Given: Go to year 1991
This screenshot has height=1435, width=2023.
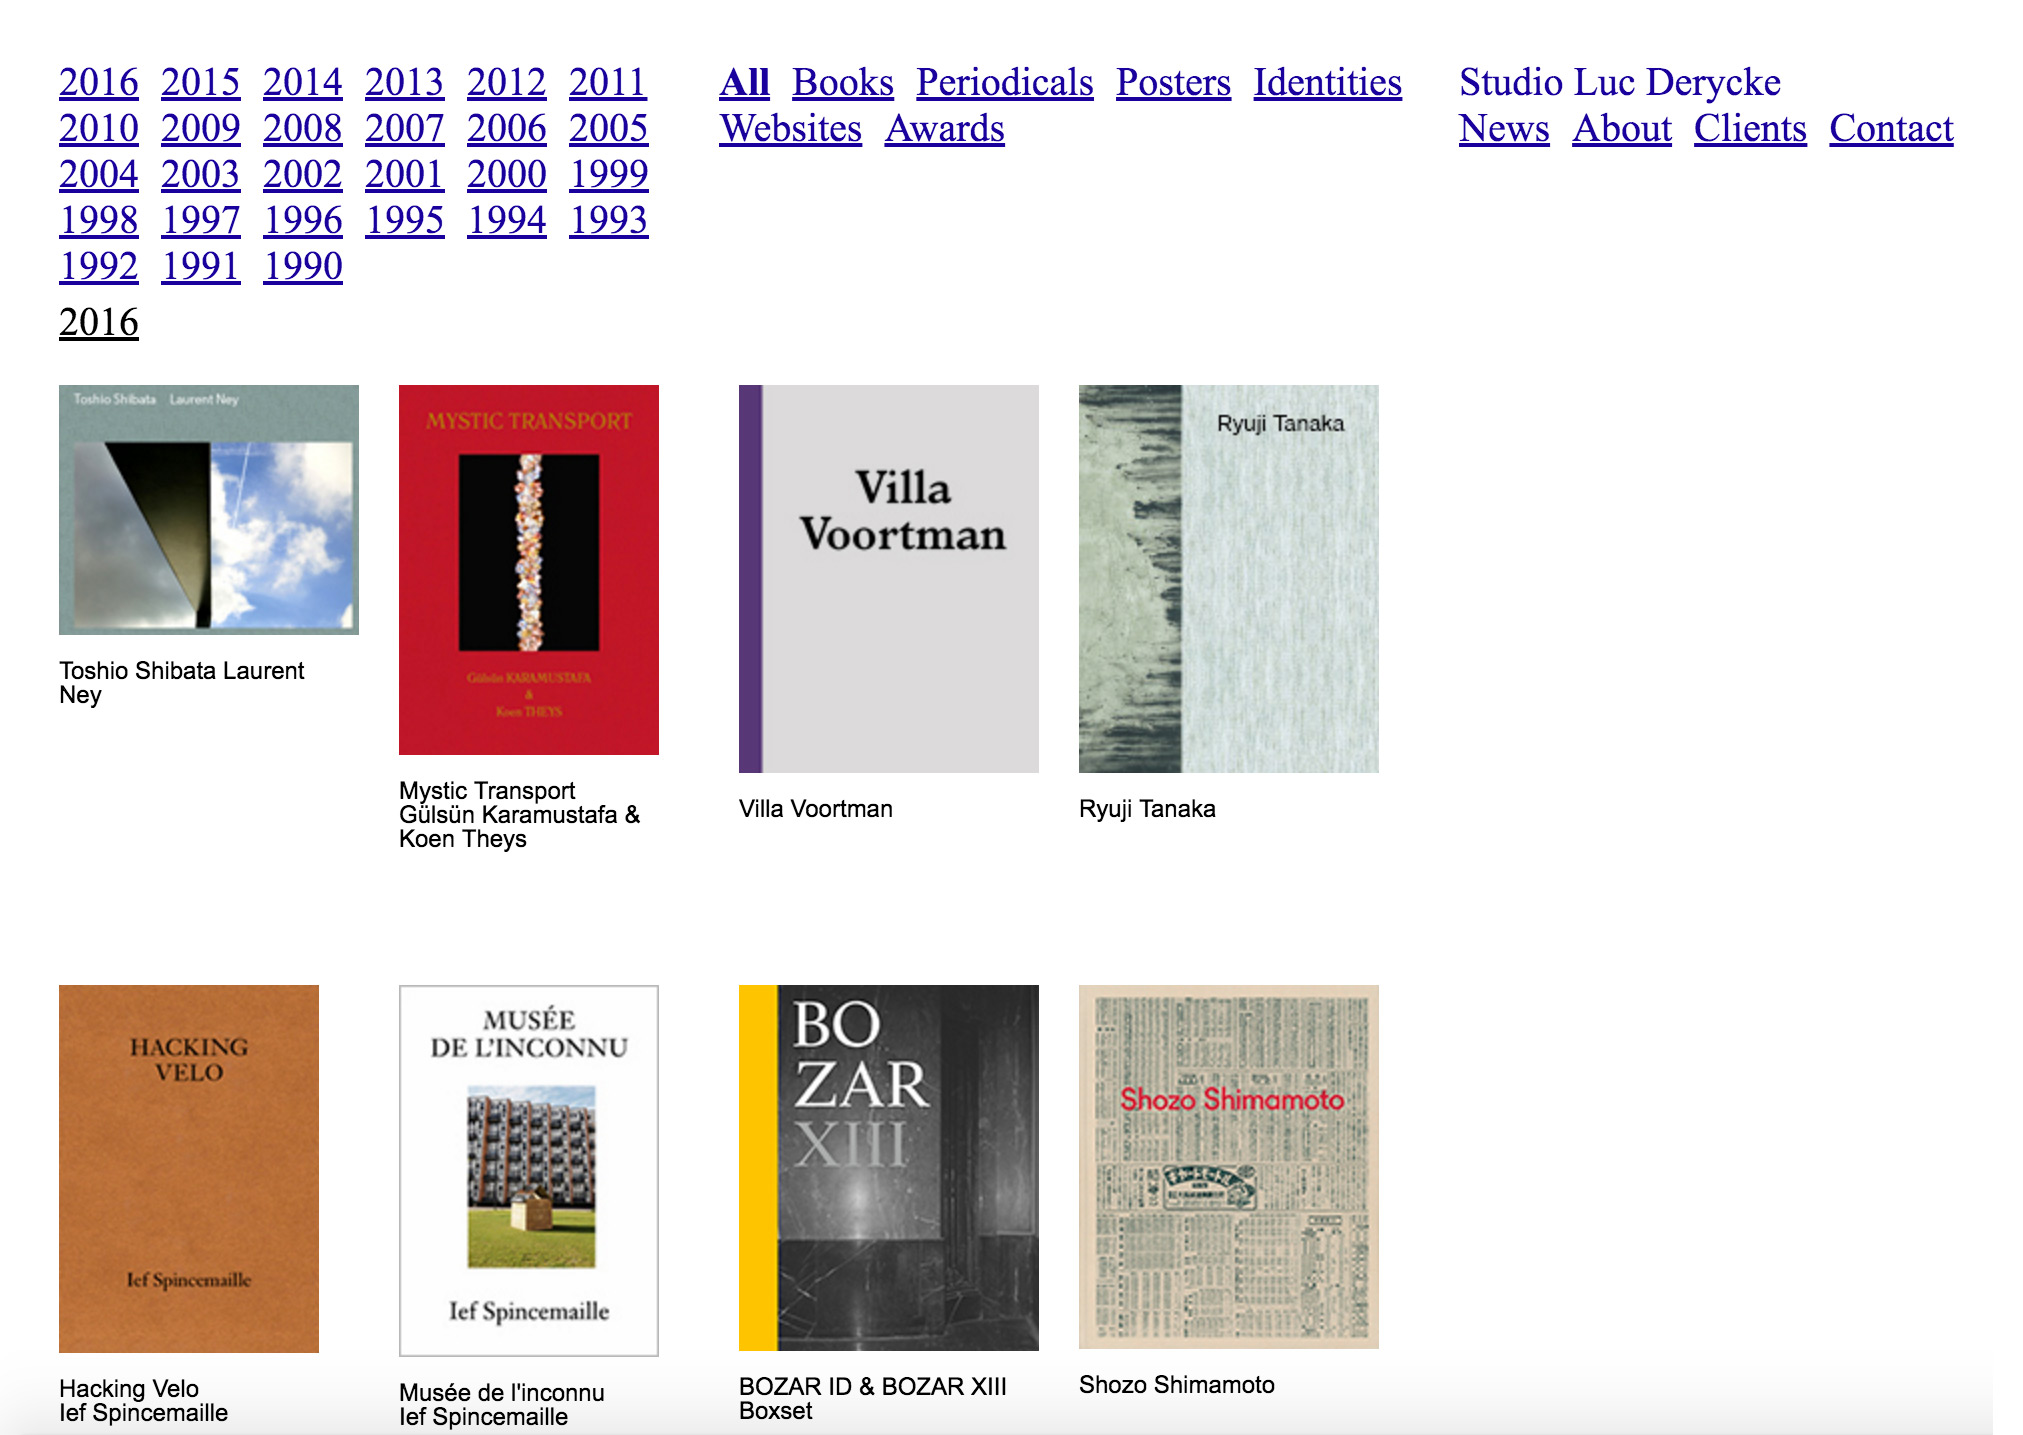Looking at the screenshot, I should tap(201, 266).
